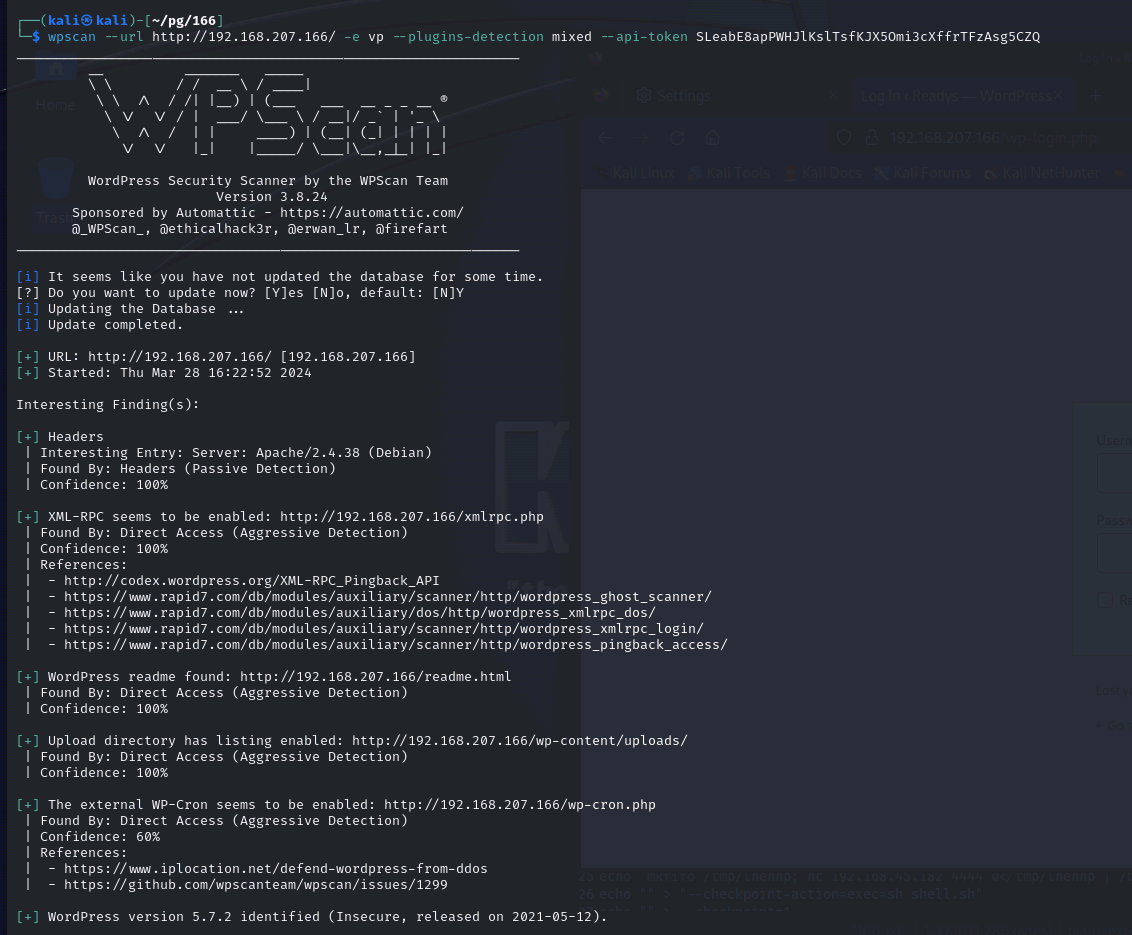1132x935 pixels.
Task: Open Kali NetHunter bookmark
Action: 1042,173
